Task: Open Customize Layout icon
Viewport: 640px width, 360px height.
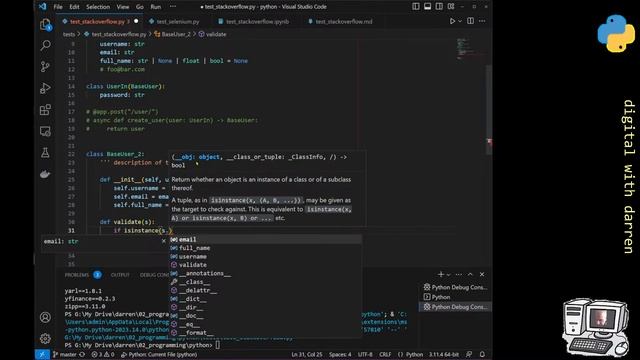Action: click(451, 7)
